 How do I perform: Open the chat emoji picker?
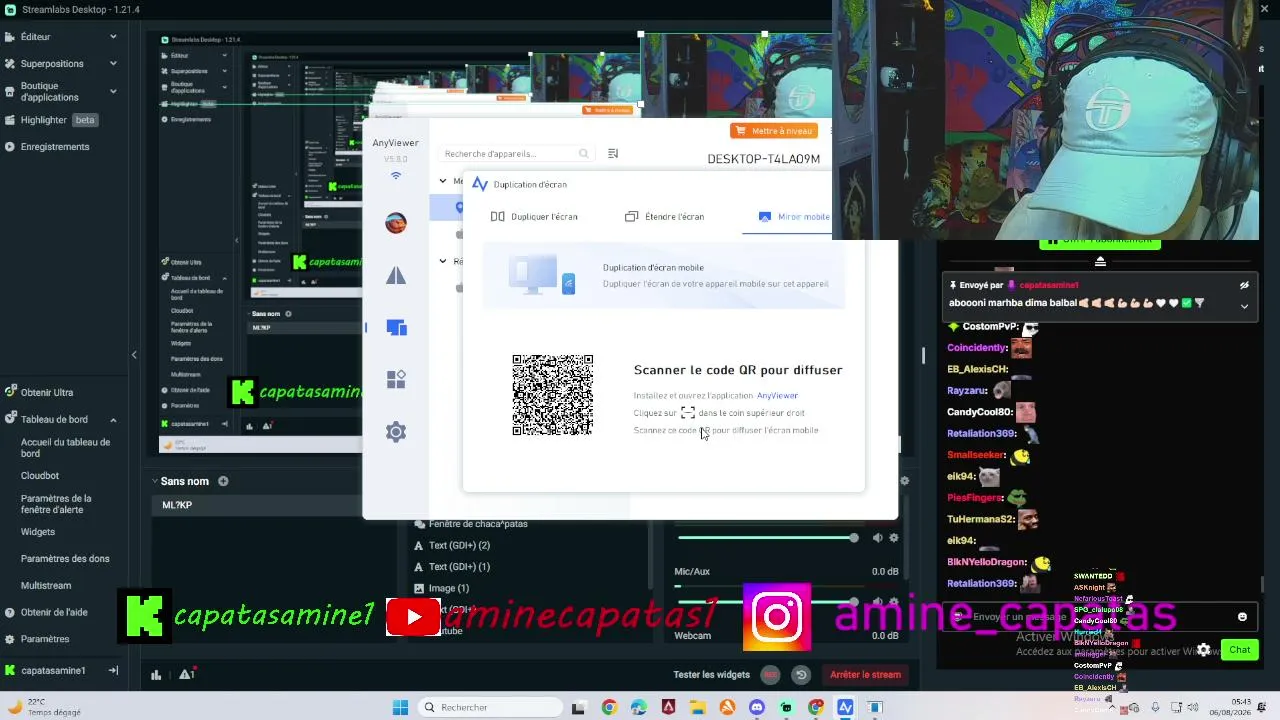1242,617
